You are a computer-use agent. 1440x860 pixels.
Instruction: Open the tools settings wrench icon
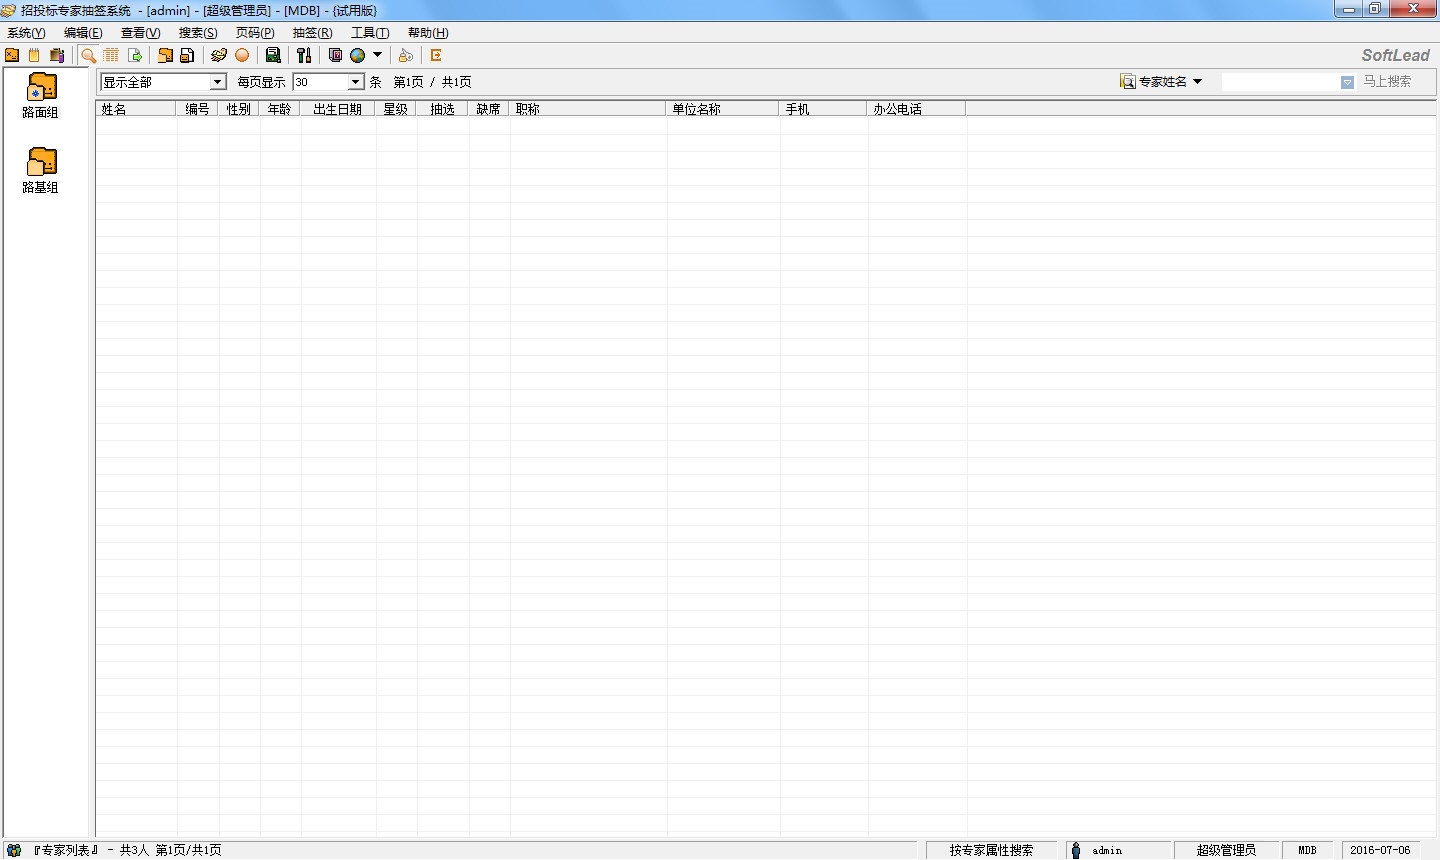click(304, 56)
